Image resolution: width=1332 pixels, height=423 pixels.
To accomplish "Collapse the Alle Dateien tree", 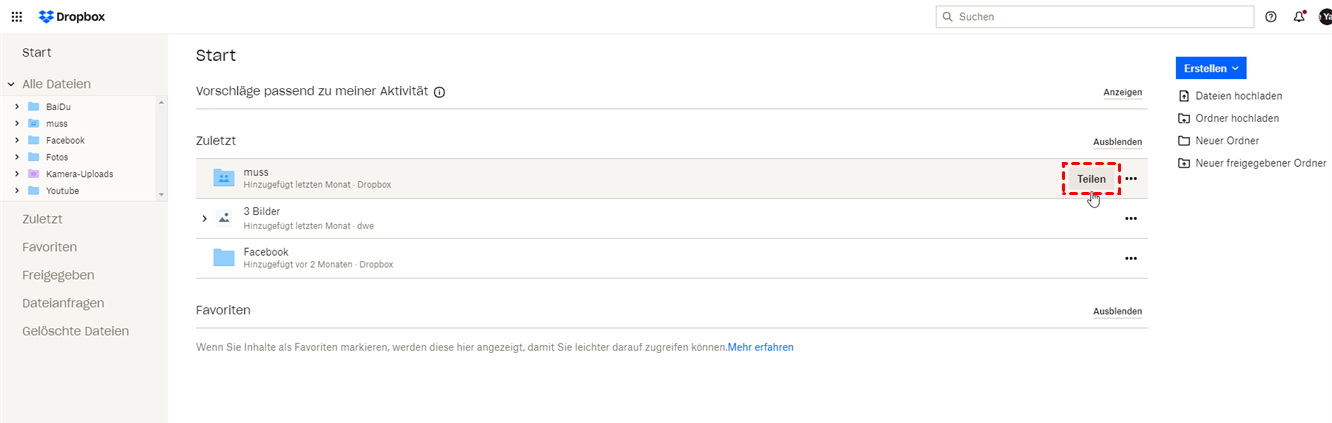I will coord(11,85).
